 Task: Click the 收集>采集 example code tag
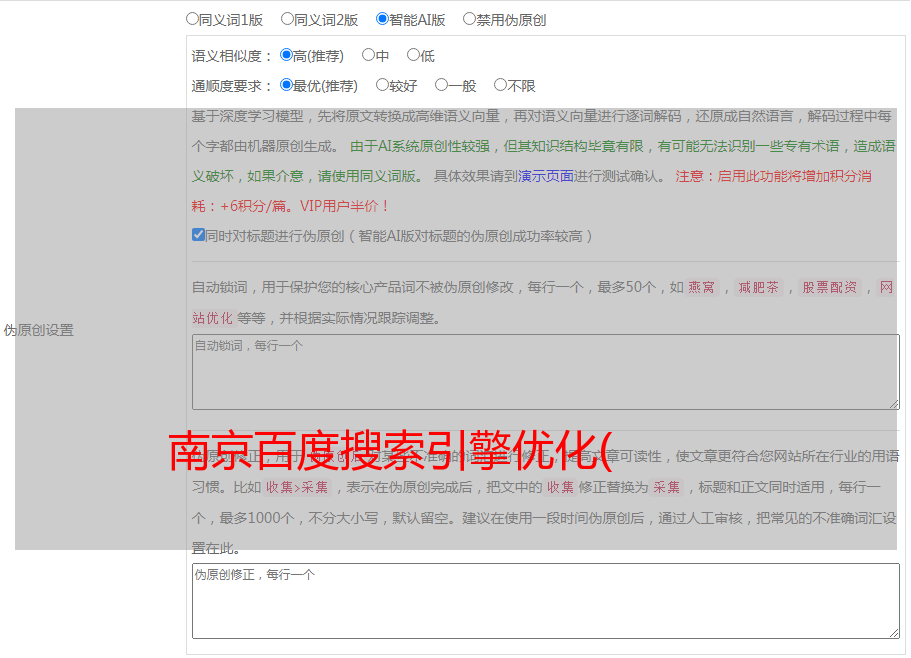297,487
